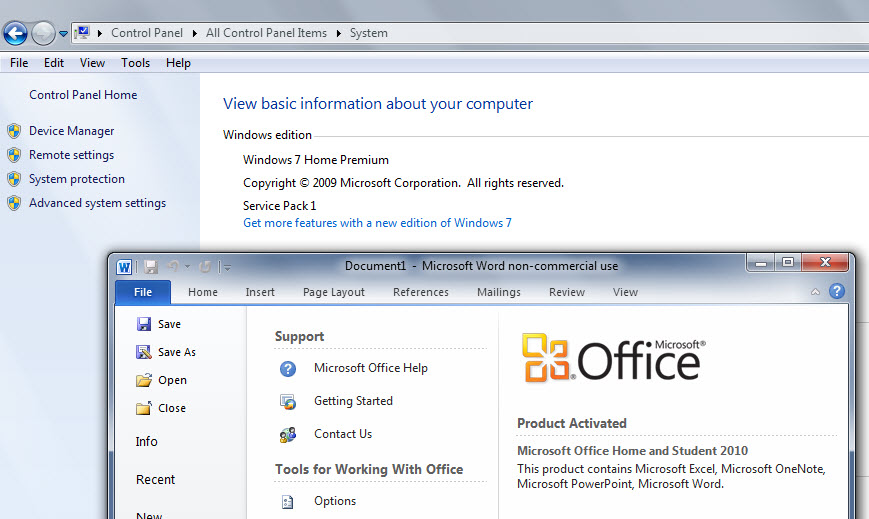Switch to the Page Layout tab
This screenshot has width=869, height=519.
click(334, 292)
